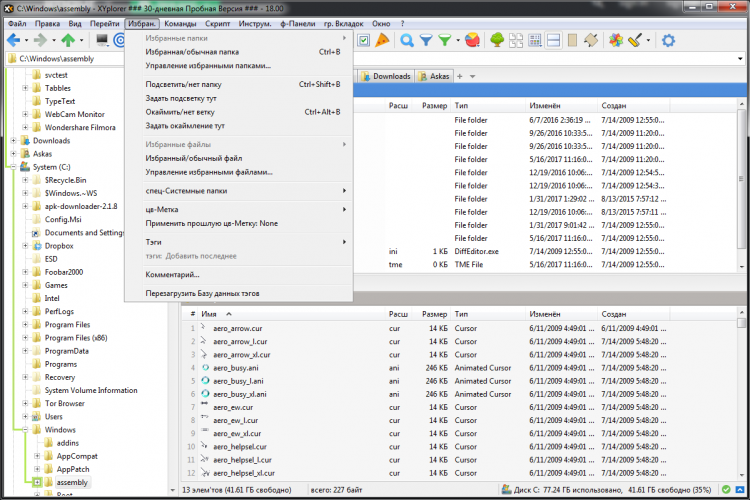This screenshot has width=750, height=500.
Task: Click the green Up arrow icon
Action: (68, 40)
